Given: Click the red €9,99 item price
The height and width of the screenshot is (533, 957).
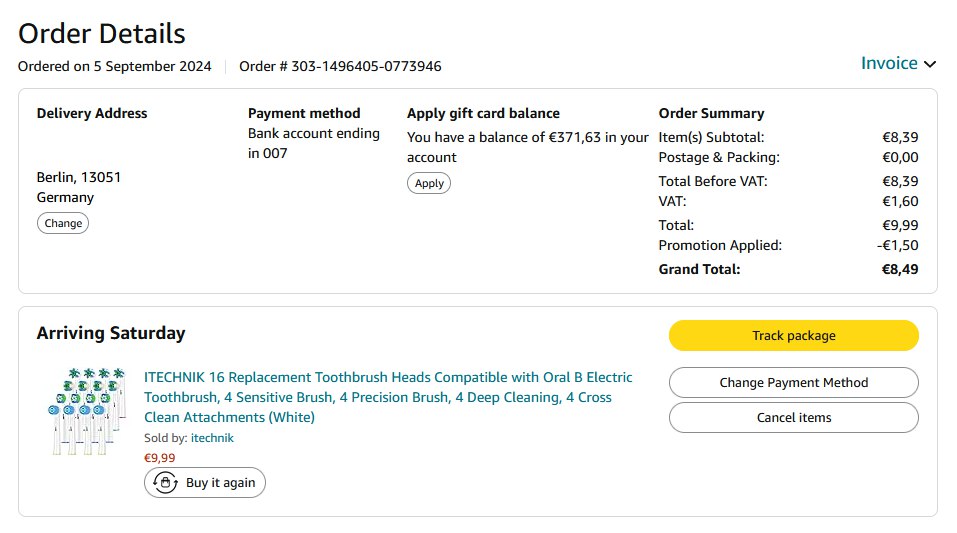Looking at the screenshot, I should point(160,458).
